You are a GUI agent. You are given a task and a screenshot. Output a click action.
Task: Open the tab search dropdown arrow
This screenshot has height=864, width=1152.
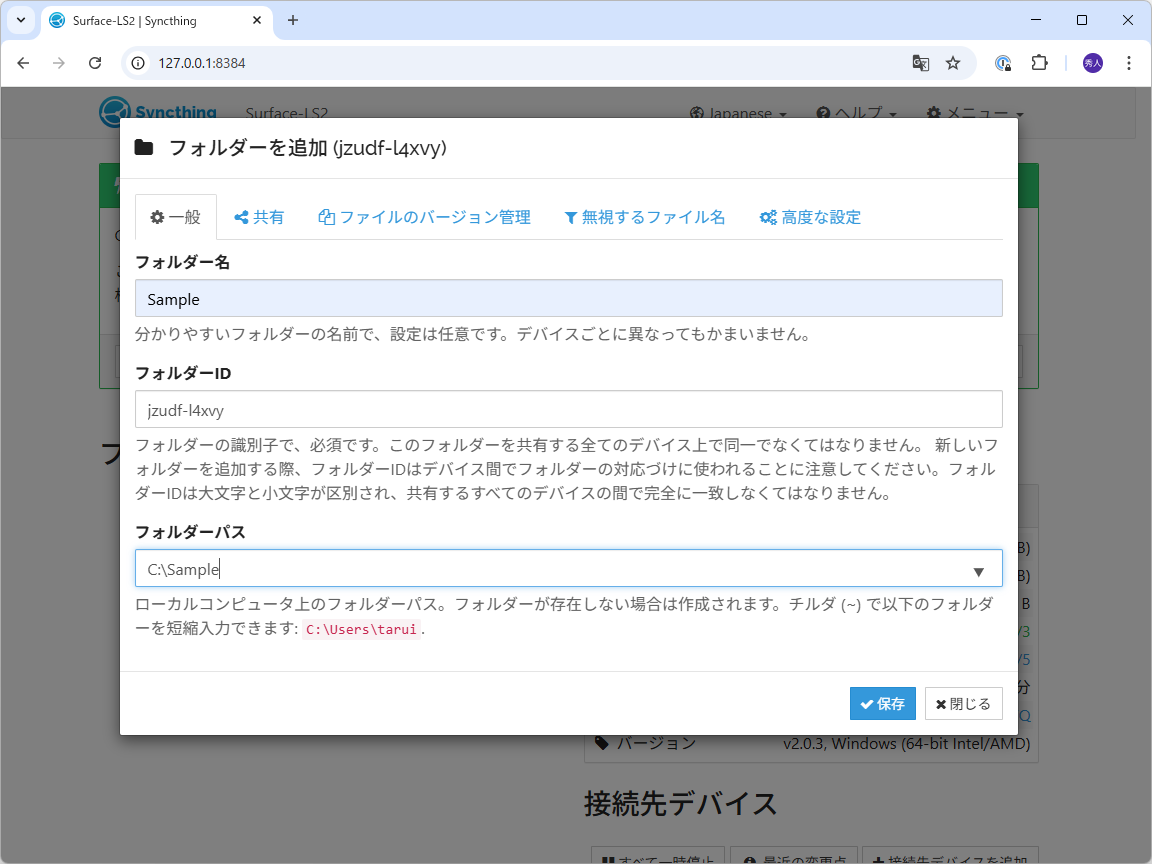[21, 21]
